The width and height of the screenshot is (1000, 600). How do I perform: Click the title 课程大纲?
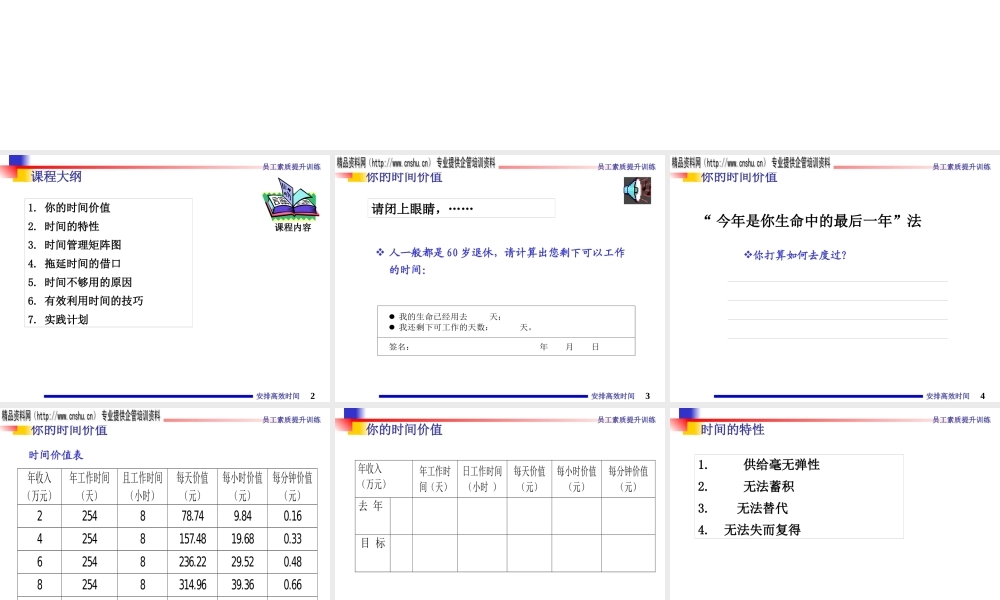pos(56,177)
